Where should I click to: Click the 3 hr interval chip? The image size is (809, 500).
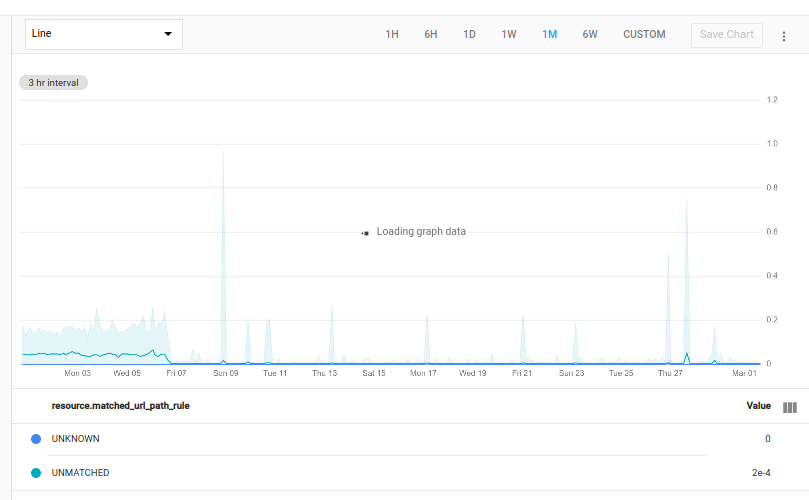[53, 83]
